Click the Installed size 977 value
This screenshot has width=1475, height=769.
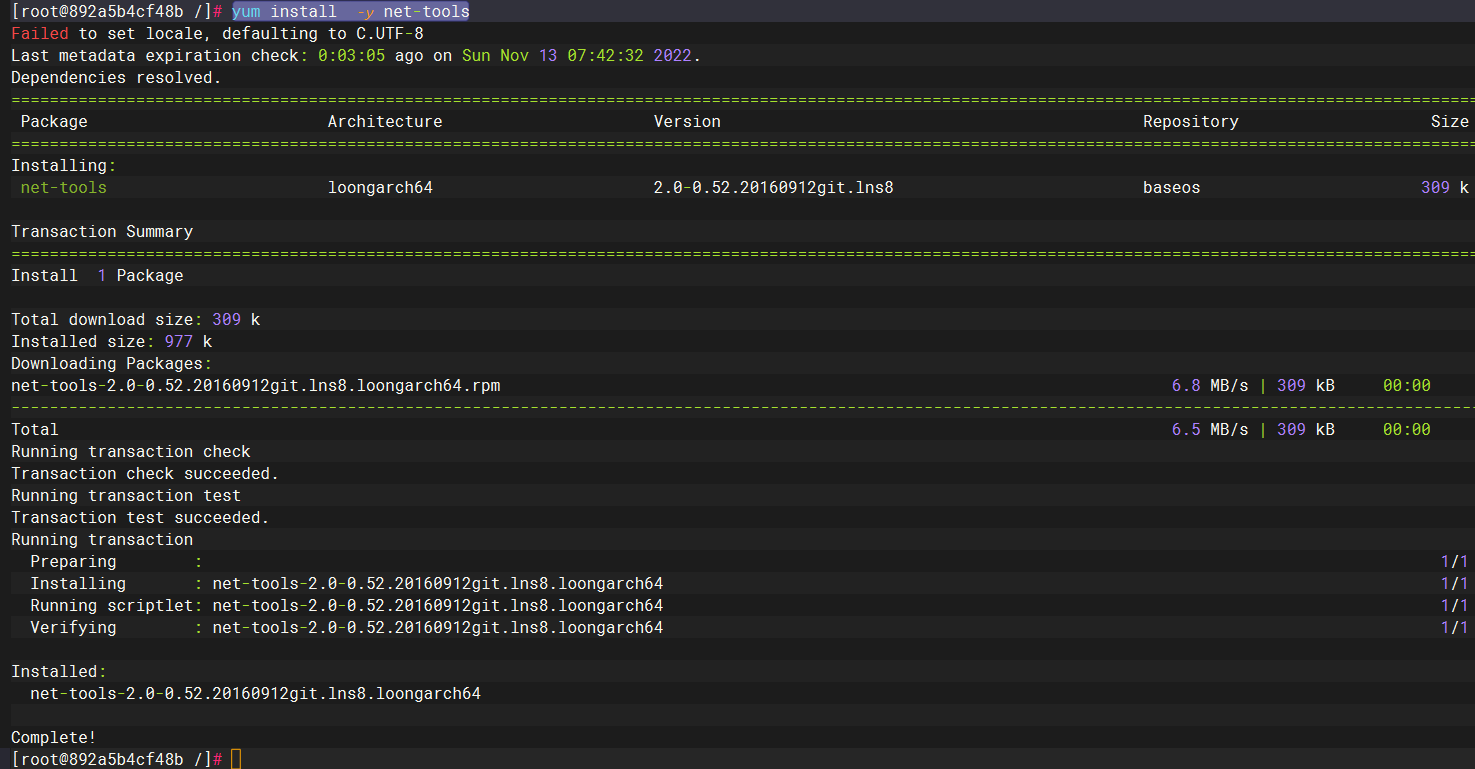click(179, 341)
